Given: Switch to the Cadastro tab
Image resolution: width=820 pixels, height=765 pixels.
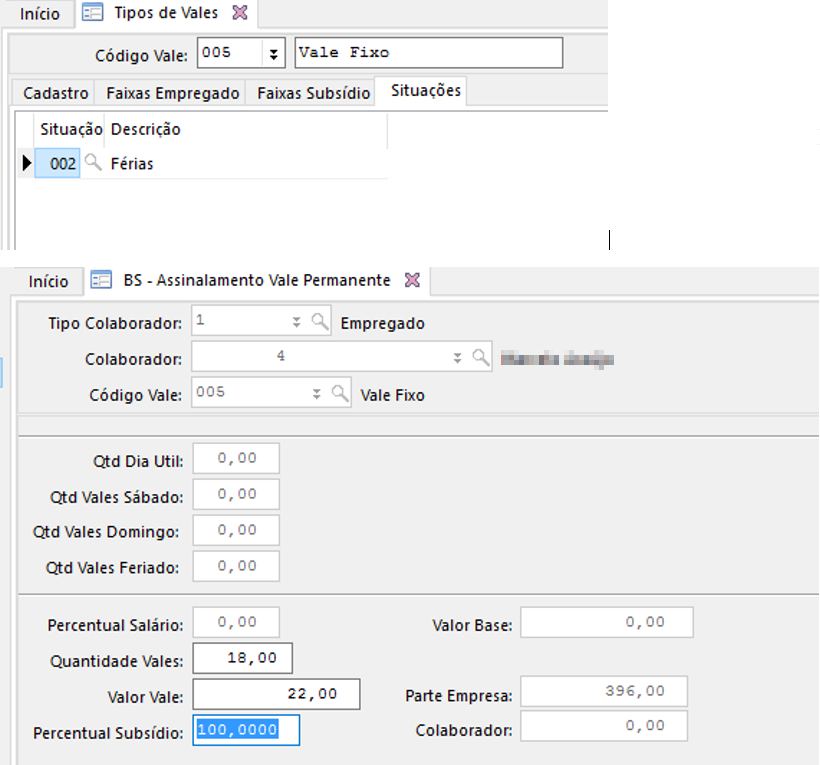Looking at the screenshot, I should coord(51,93).
